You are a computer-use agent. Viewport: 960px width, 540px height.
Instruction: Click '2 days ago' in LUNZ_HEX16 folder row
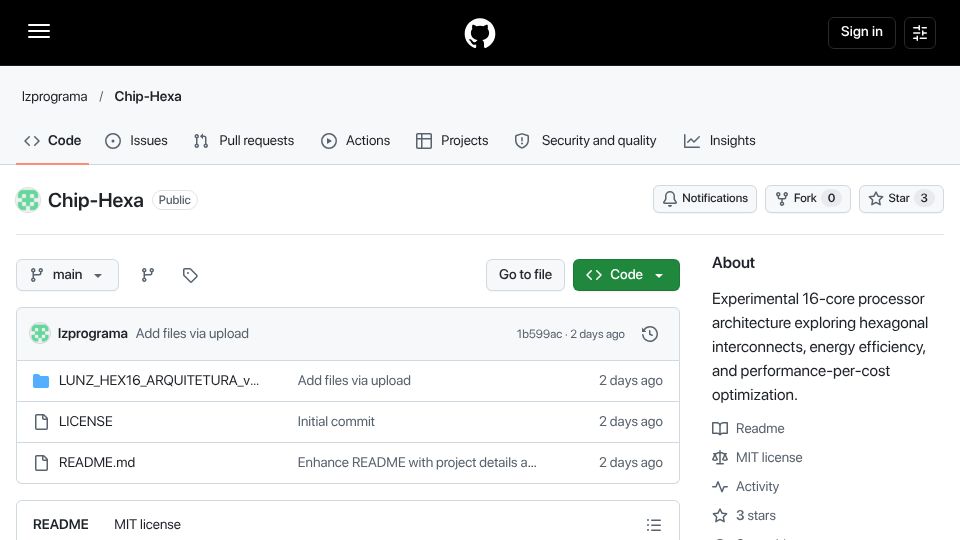click(631, 381)
